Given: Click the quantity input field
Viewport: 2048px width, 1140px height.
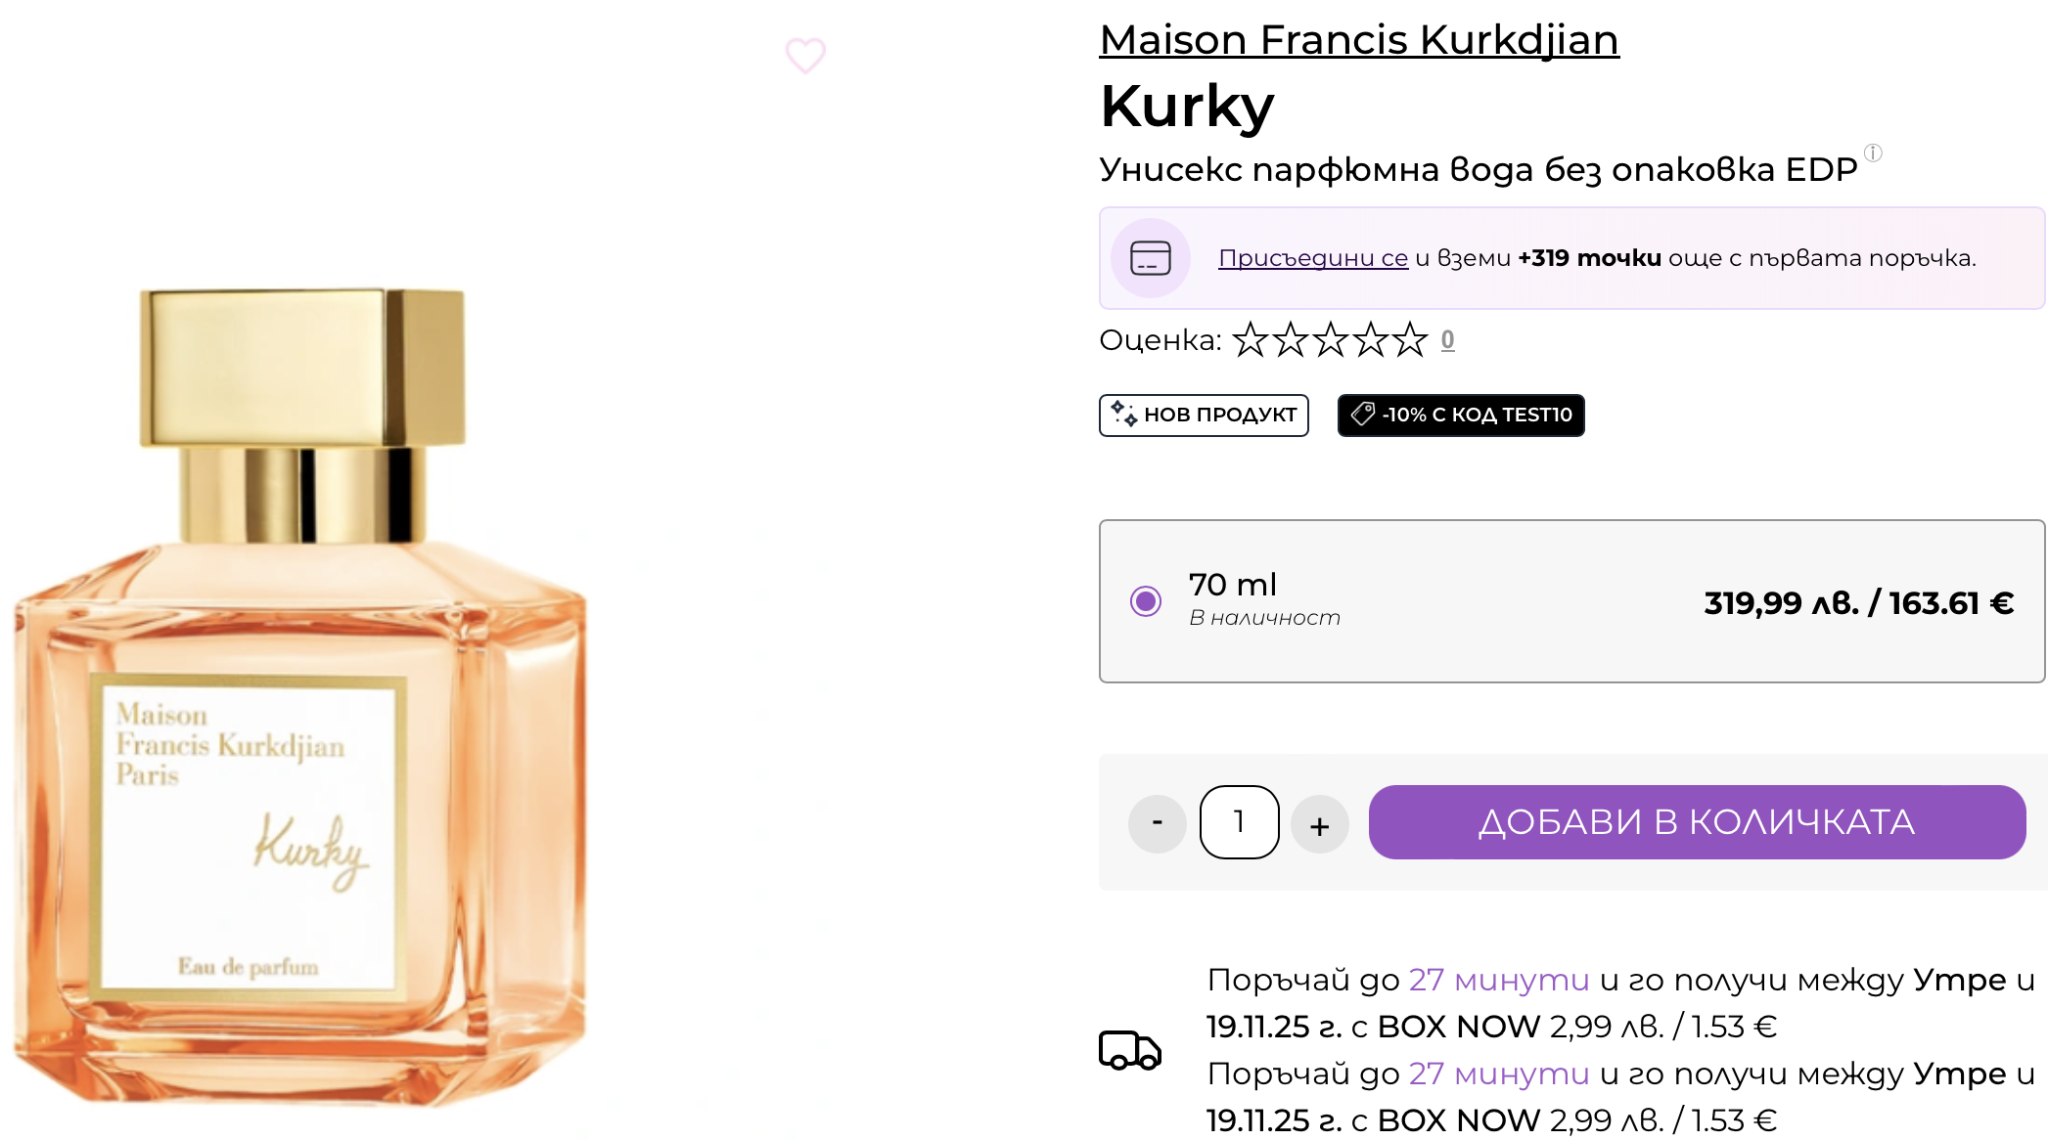Looking at the screenshot, I should tap(1239, 822).
